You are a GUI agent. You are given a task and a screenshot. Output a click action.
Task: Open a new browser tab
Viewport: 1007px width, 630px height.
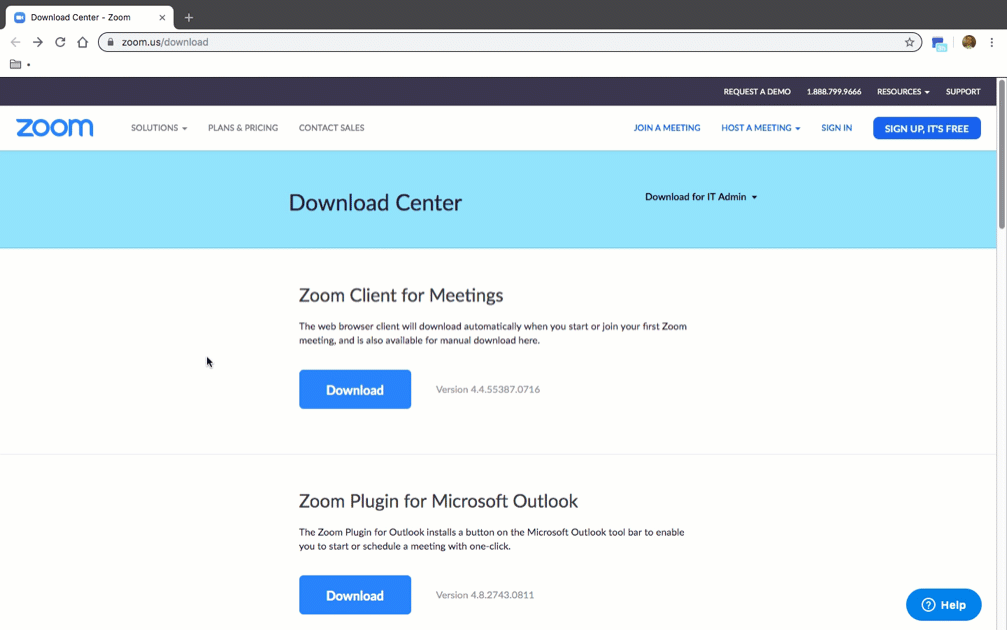[188, 17]
